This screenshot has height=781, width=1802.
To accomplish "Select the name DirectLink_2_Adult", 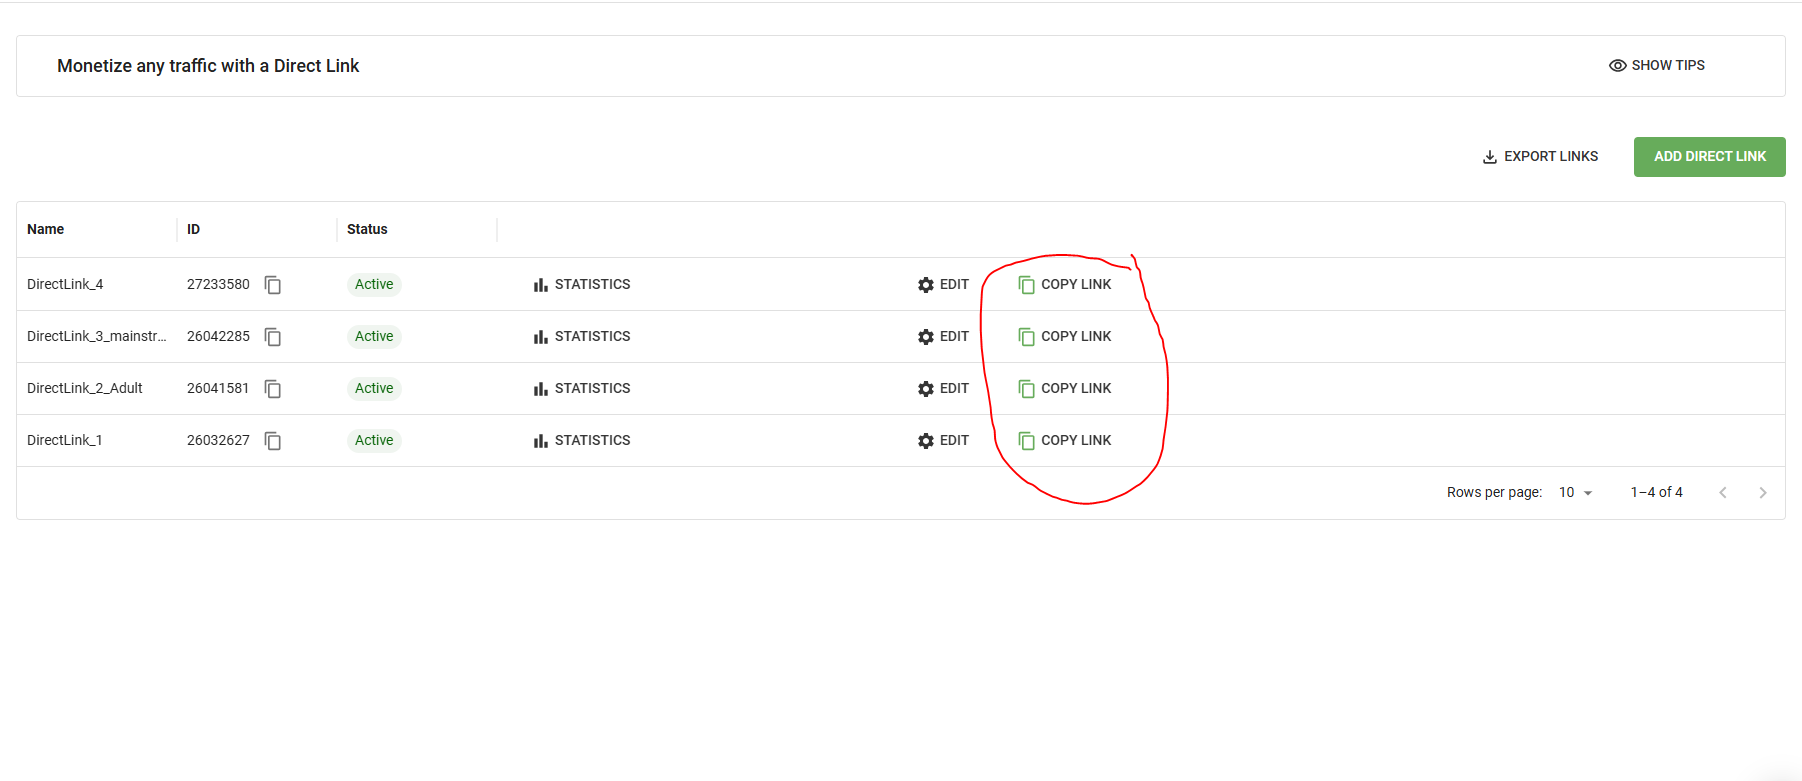I will pos(85,389).
